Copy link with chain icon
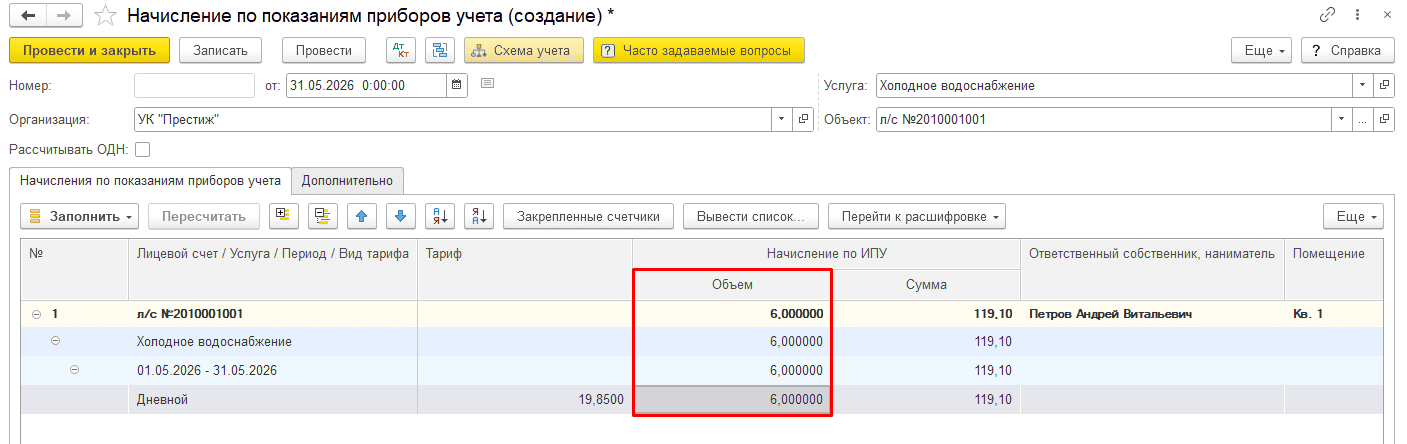Viewport: 1407px width, 444px height. (1328, 15)
